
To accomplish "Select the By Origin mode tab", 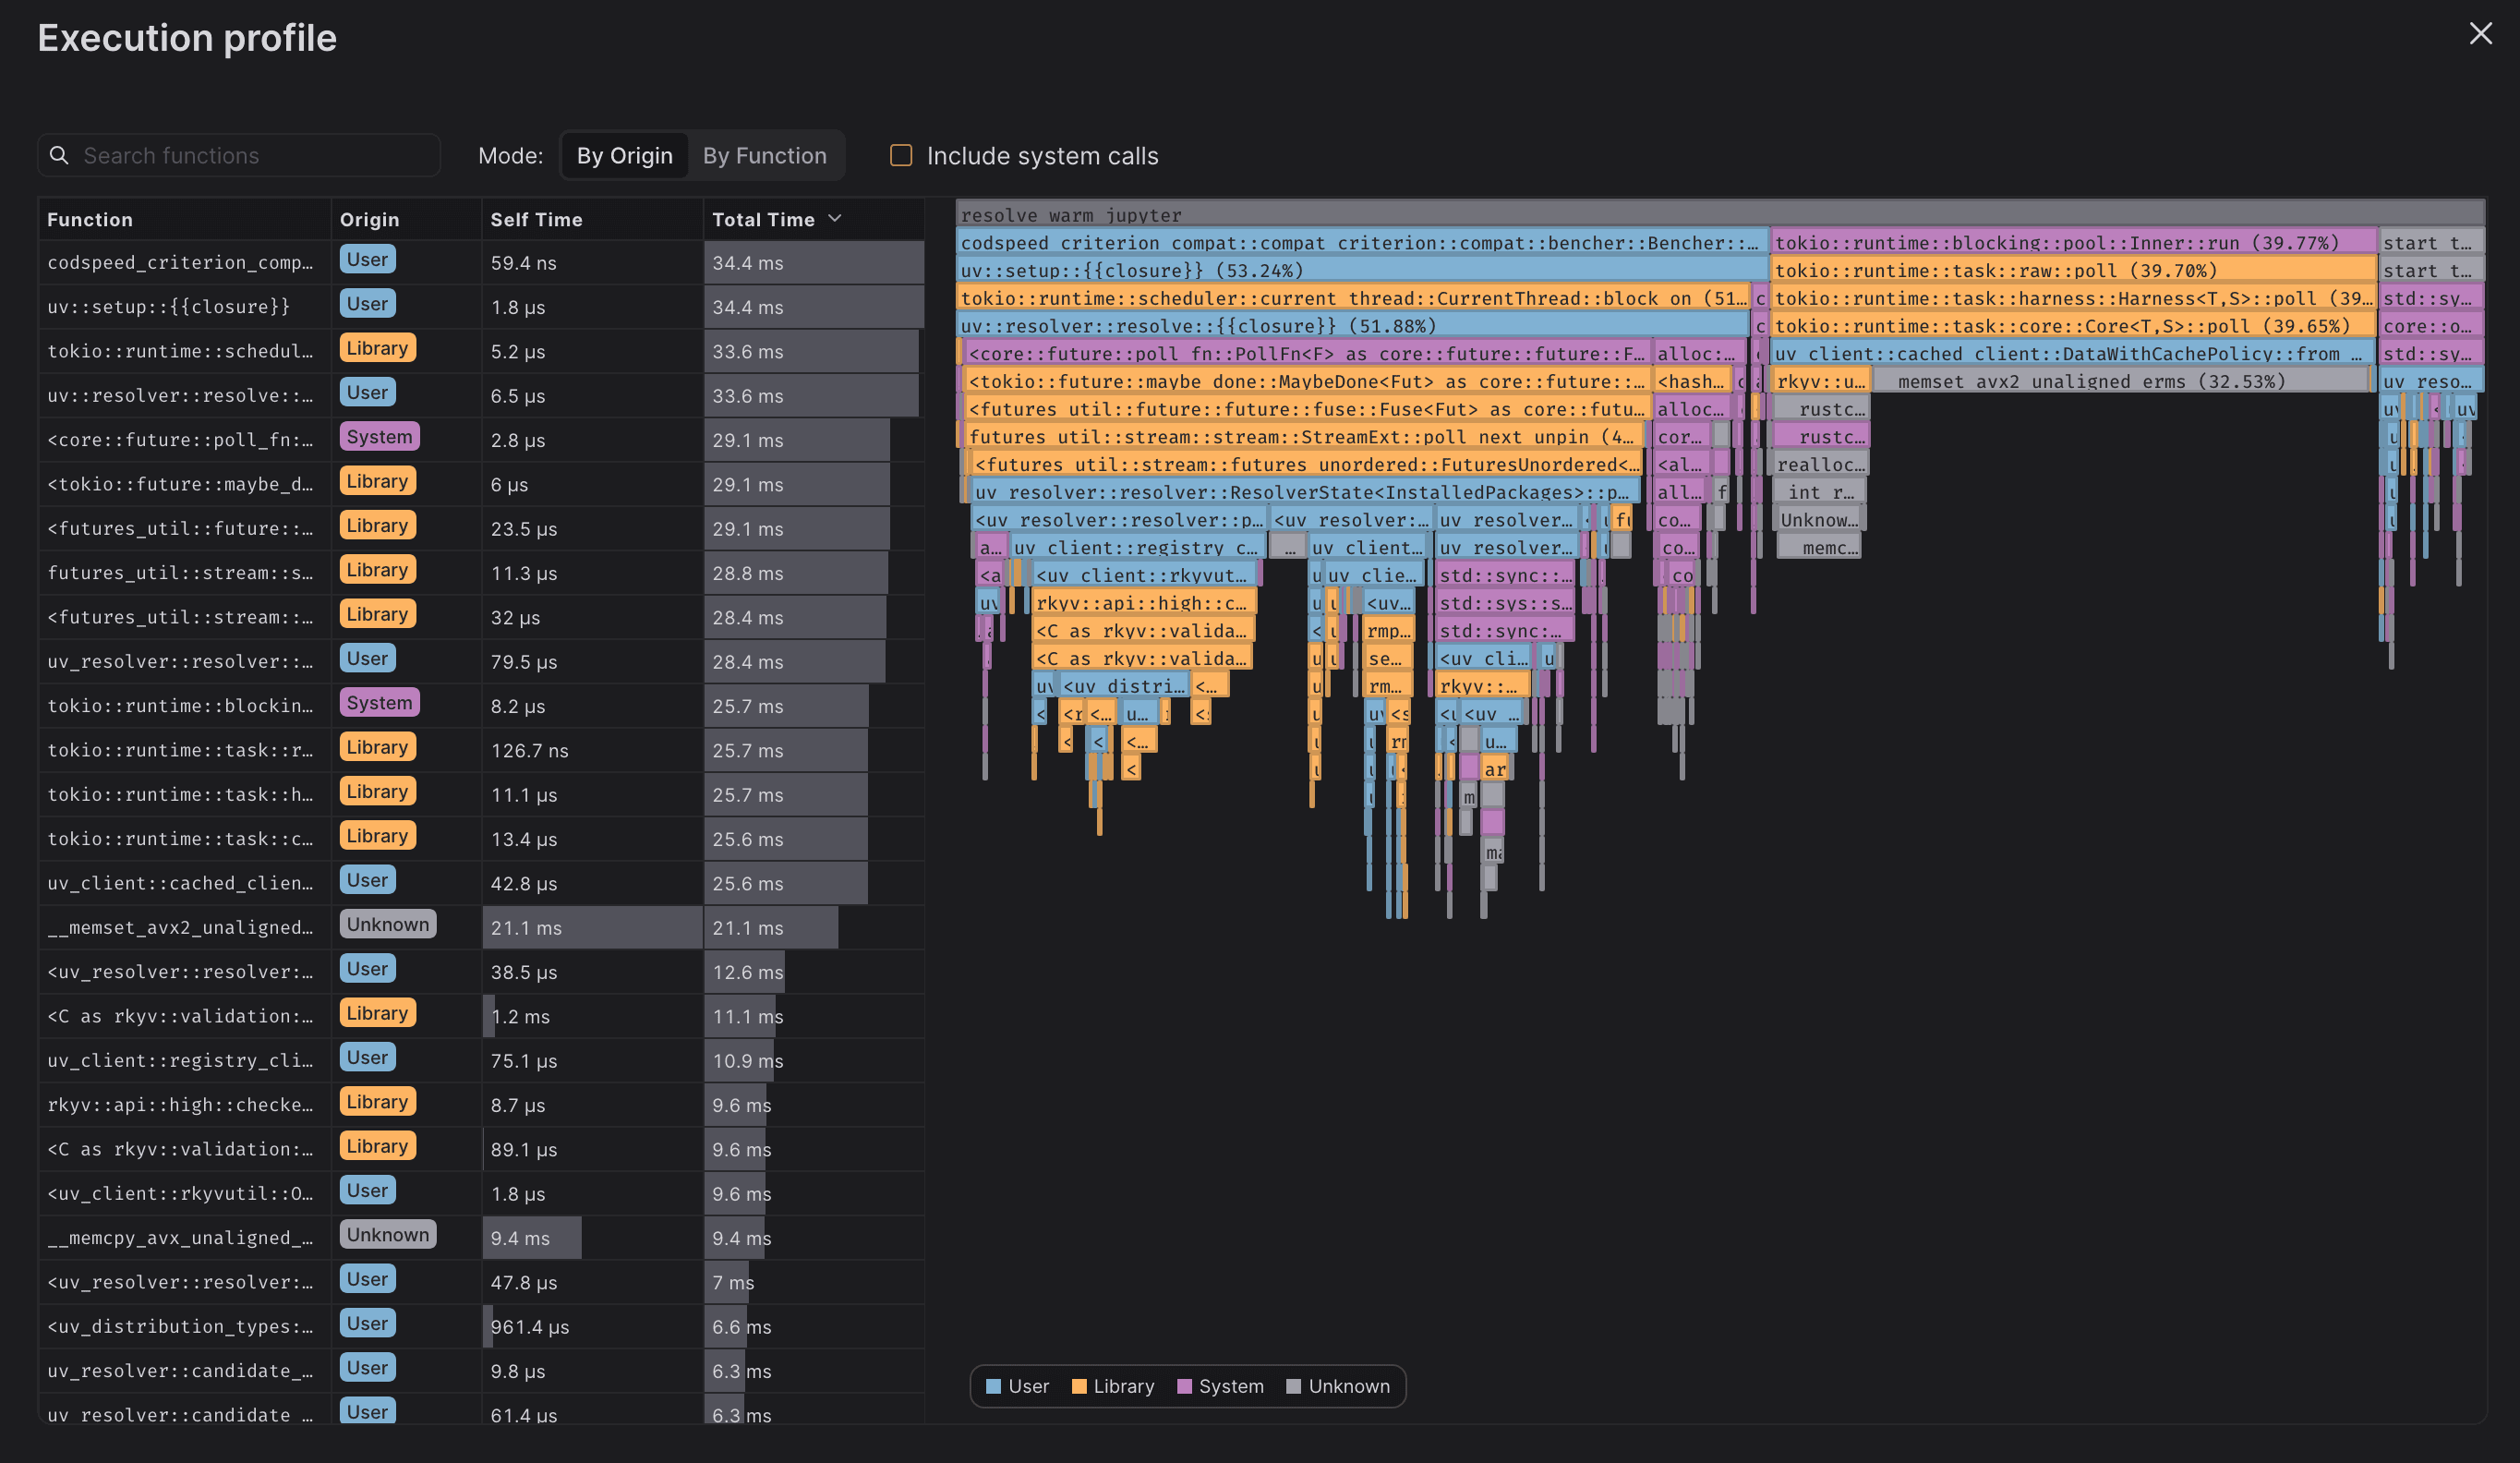I will 624,156.
